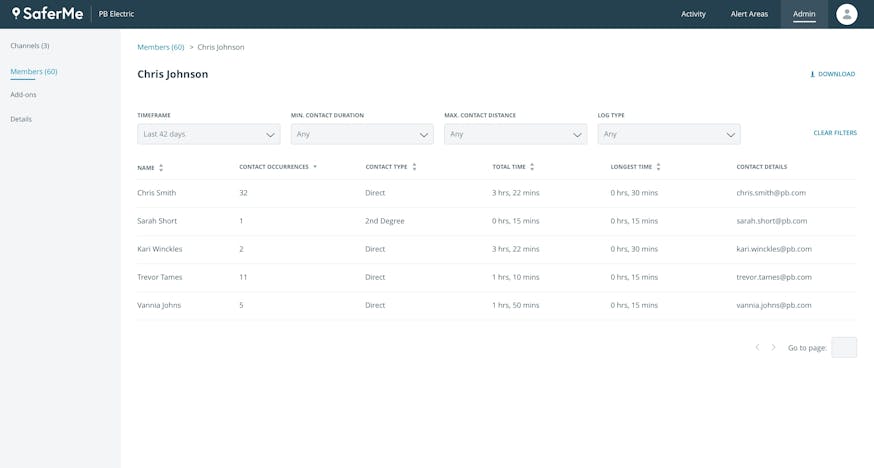Select Channels (3) in sidebar
874x468 pixels.
click(x=30, y=46)
